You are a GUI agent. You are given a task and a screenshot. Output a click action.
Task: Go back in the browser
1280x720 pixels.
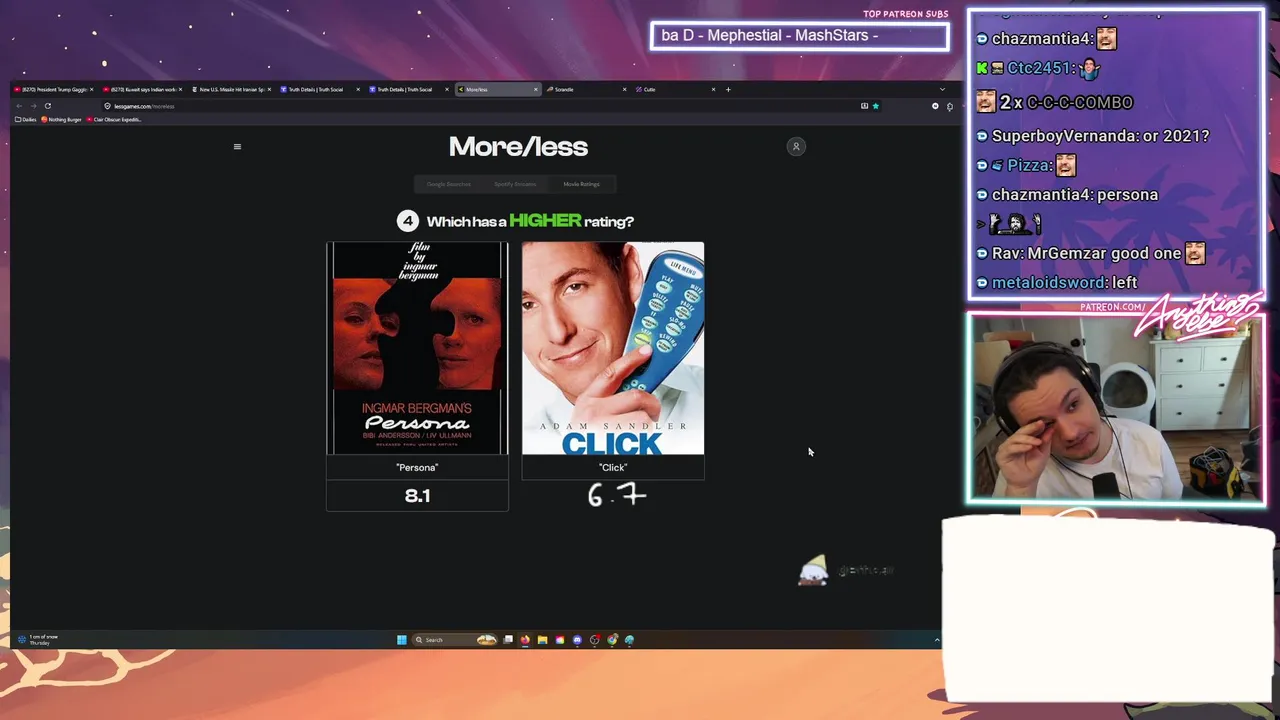[x=19, y=106]
